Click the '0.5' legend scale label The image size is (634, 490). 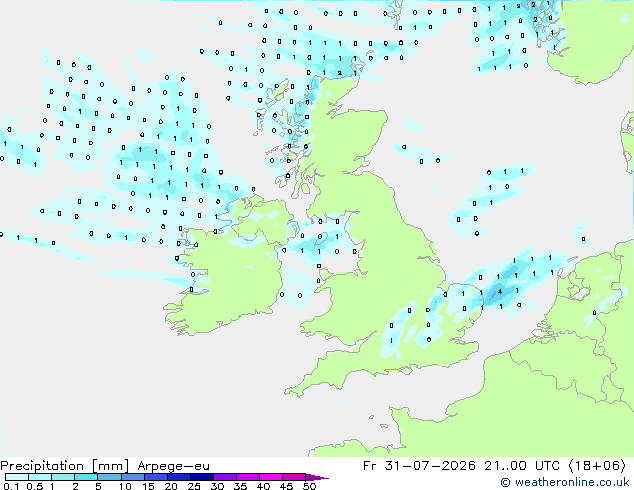(x=35, y=486)
